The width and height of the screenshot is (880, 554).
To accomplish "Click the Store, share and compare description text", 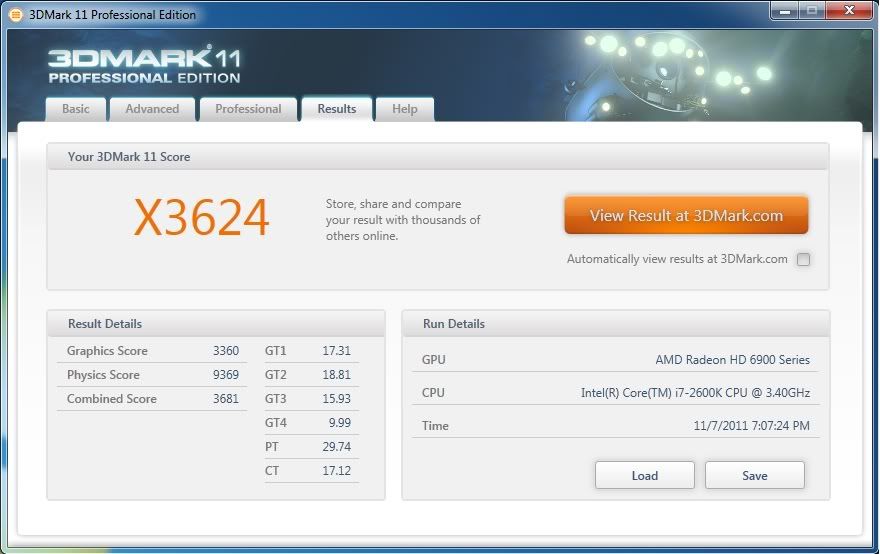I will [403, 220].
